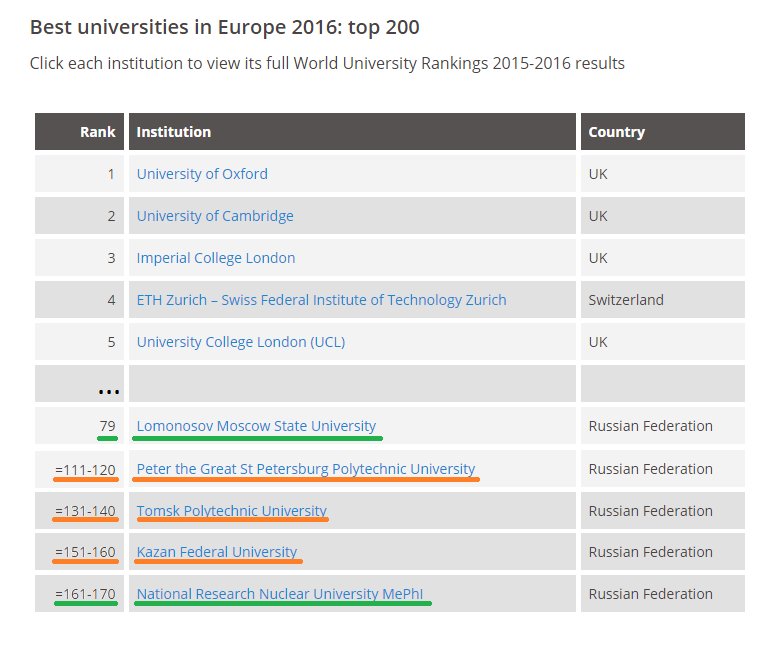Select the Institution column header
Screen dimensions: 779x664
[352, 132]
